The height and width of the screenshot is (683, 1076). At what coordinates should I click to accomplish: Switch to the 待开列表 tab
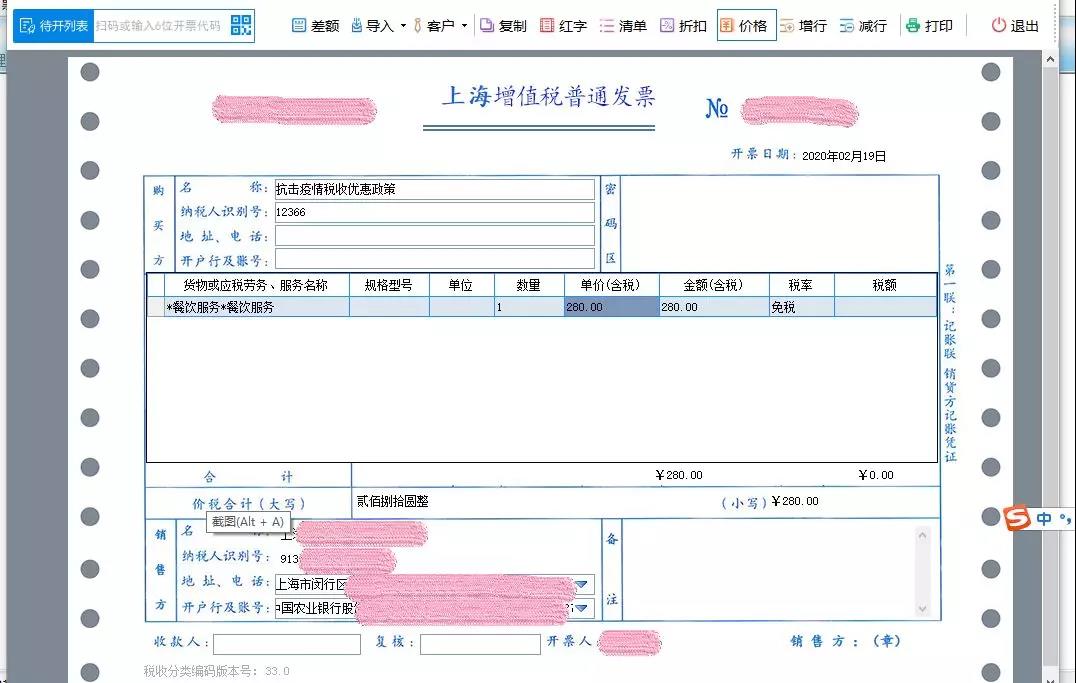[54, 24]
